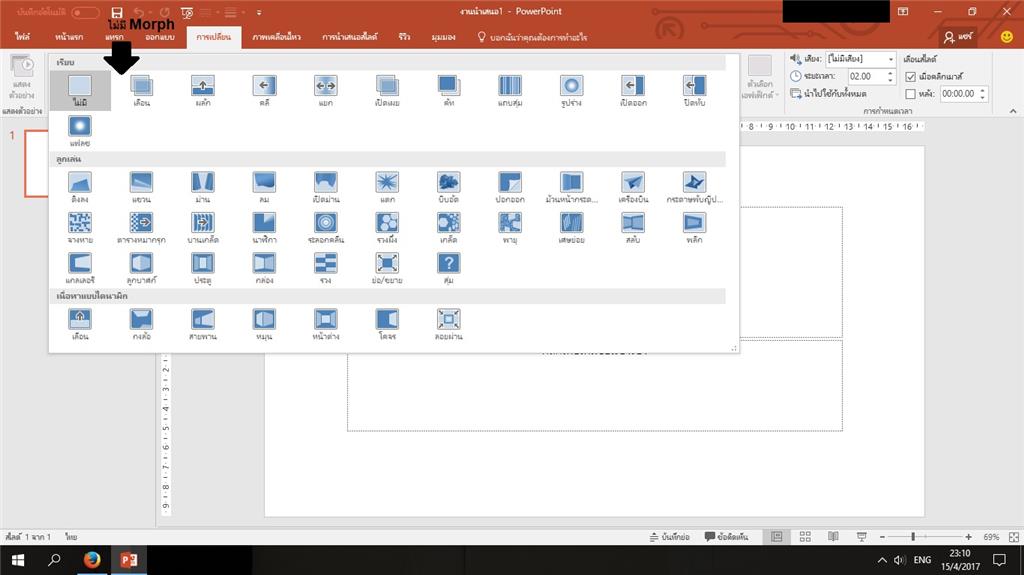Open the File (ไฟล์) tab
The height and width of the screenshot is (575, 1024).
(22, 37)
